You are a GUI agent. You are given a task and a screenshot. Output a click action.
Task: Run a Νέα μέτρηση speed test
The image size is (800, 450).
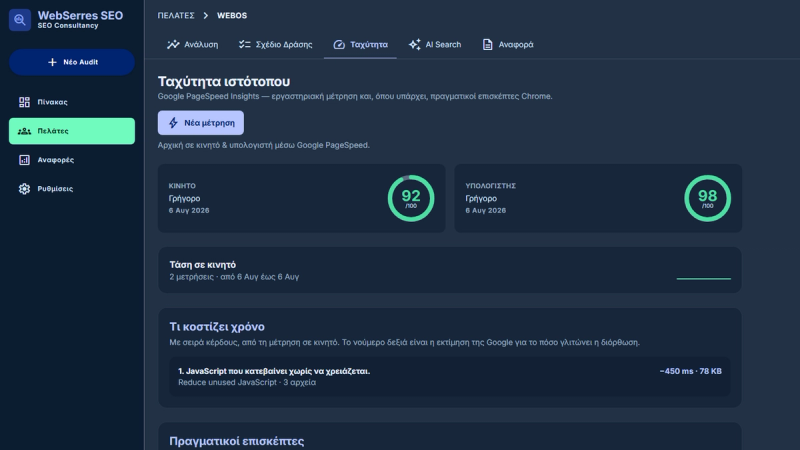201,123
